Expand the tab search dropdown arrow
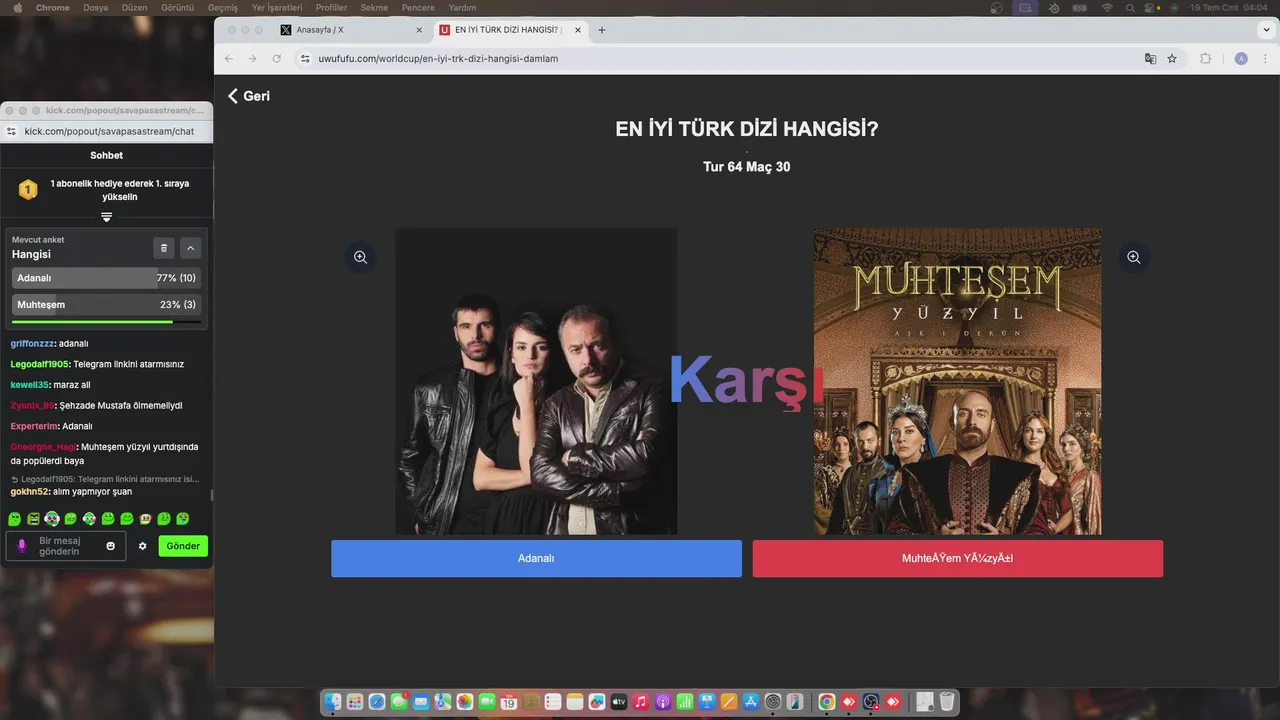The width and height of the screenshot is (1280, 720). click(x=1265, y=30)
